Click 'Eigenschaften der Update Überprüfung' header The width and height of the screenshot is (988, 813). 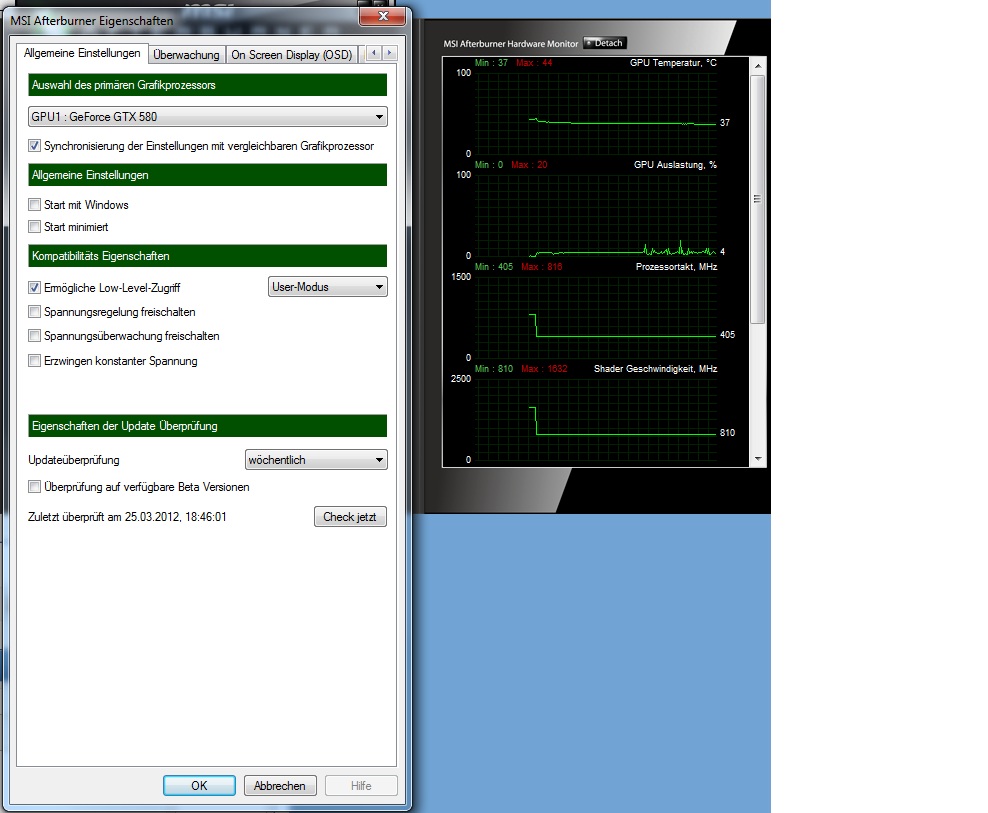click(x=207, y=426)
